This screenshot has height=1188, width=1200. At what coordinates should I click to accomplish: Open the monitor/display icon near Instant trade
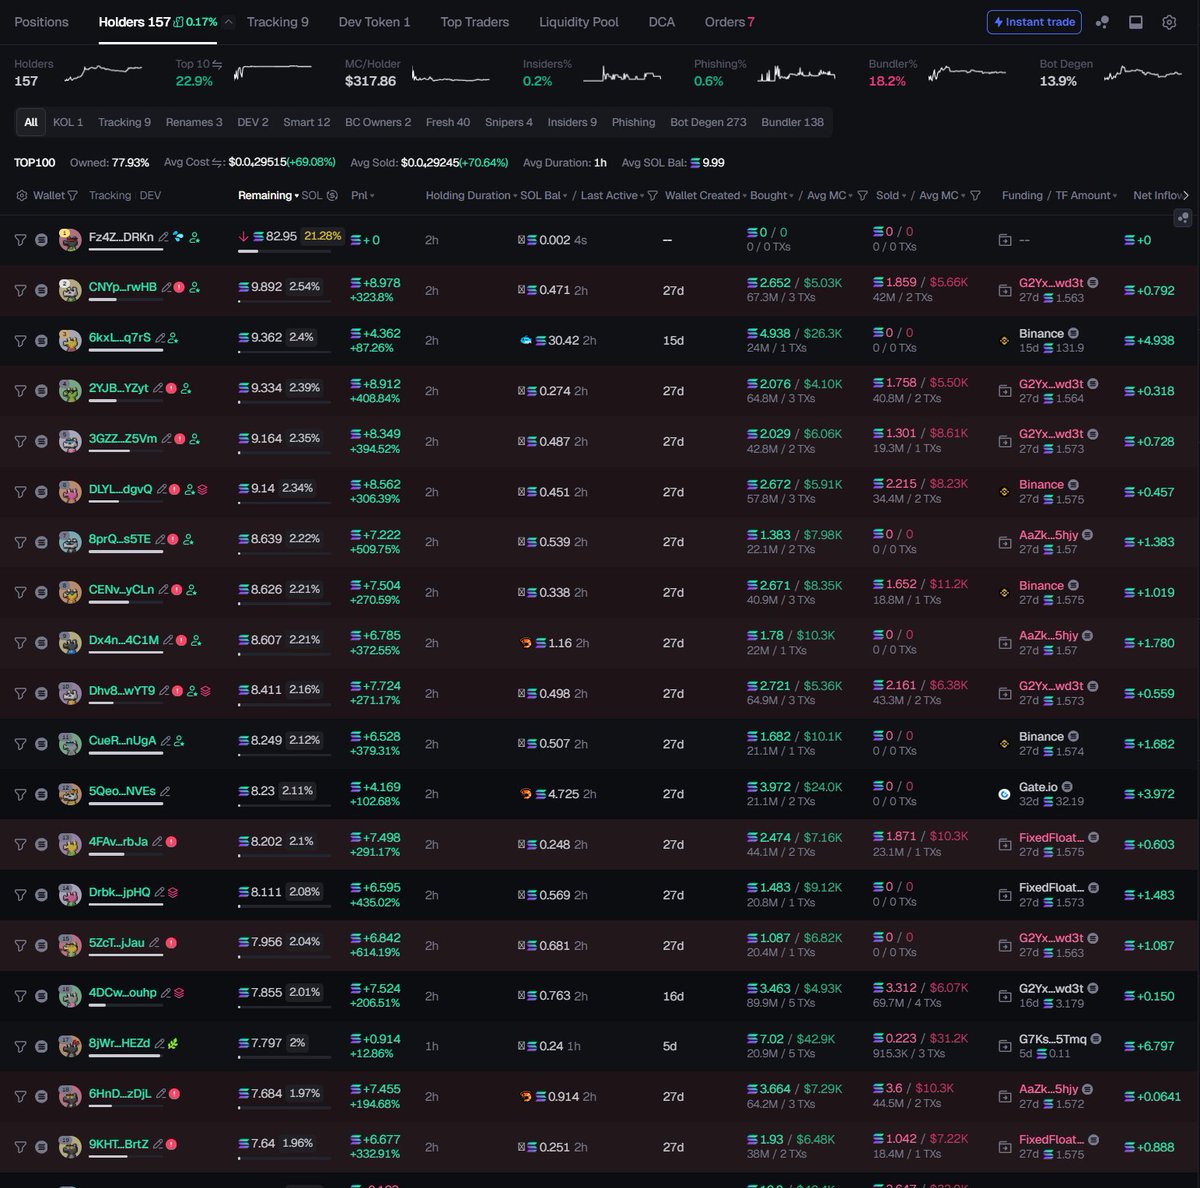pos(1135,21)
